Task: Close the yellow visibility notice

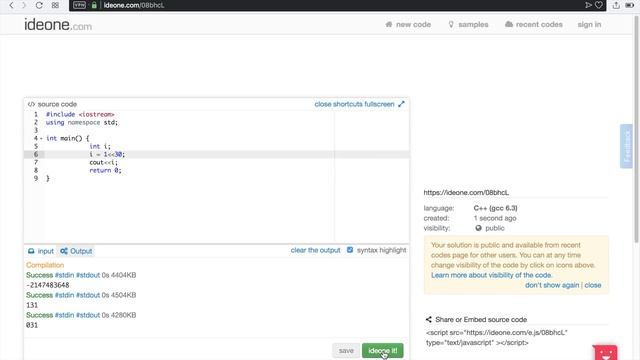Action: click(593, 285)
